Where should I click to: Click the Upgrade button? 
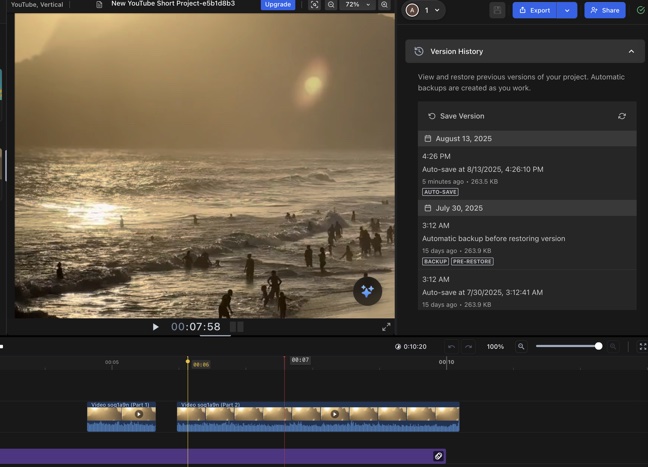[278, 5]
